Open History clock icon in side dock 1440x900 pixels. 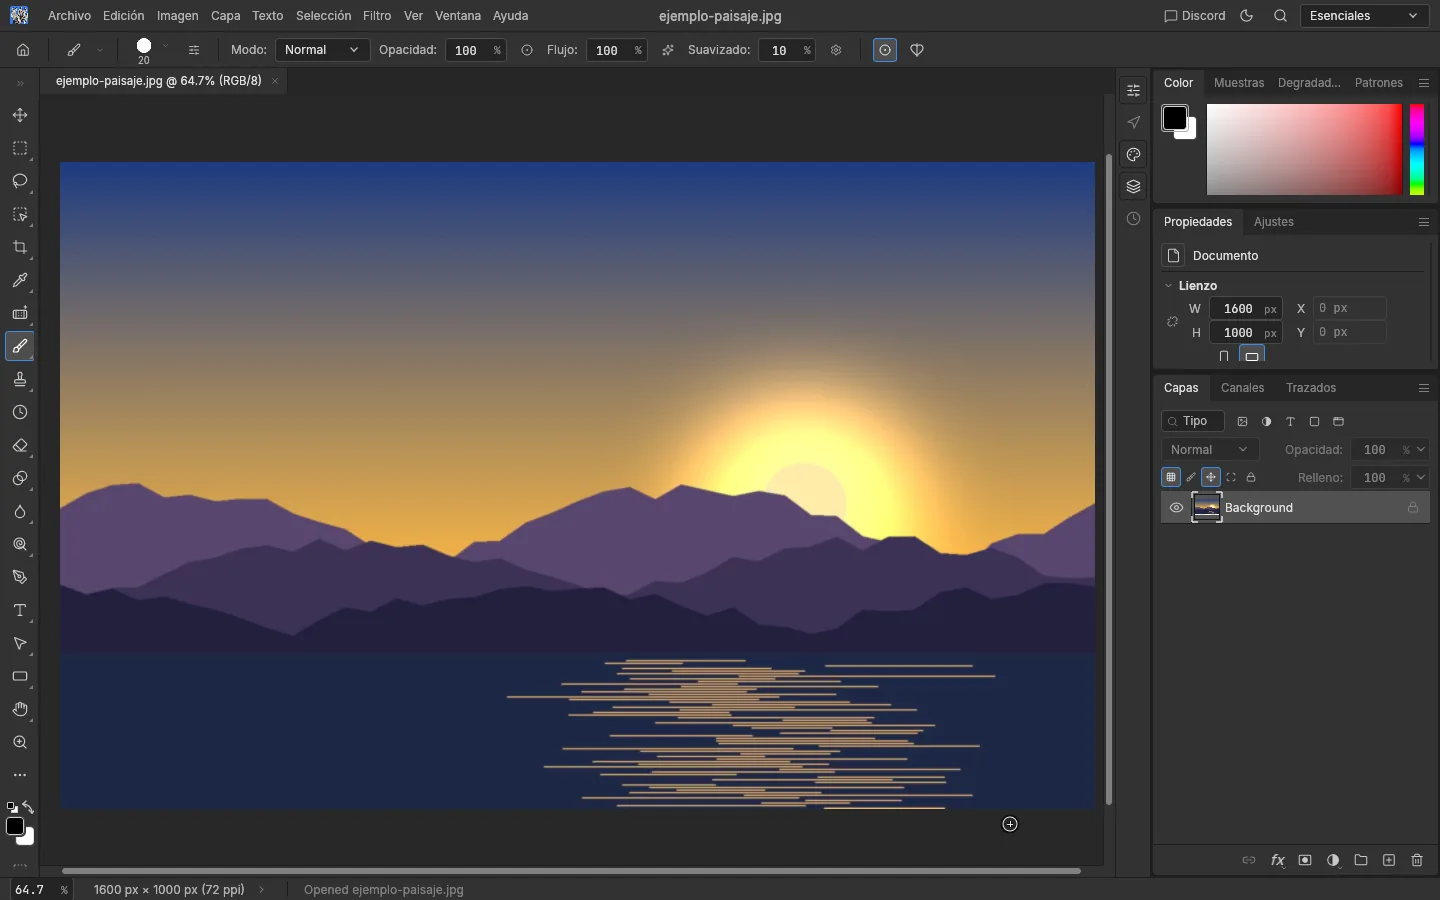click(1133, 219)
